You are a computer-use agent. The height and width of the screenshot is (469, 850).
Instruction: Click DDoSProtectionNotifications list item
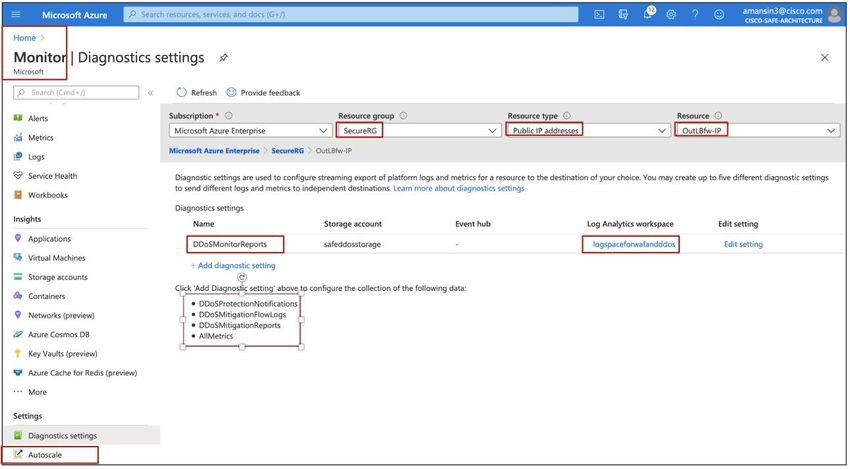248,304
